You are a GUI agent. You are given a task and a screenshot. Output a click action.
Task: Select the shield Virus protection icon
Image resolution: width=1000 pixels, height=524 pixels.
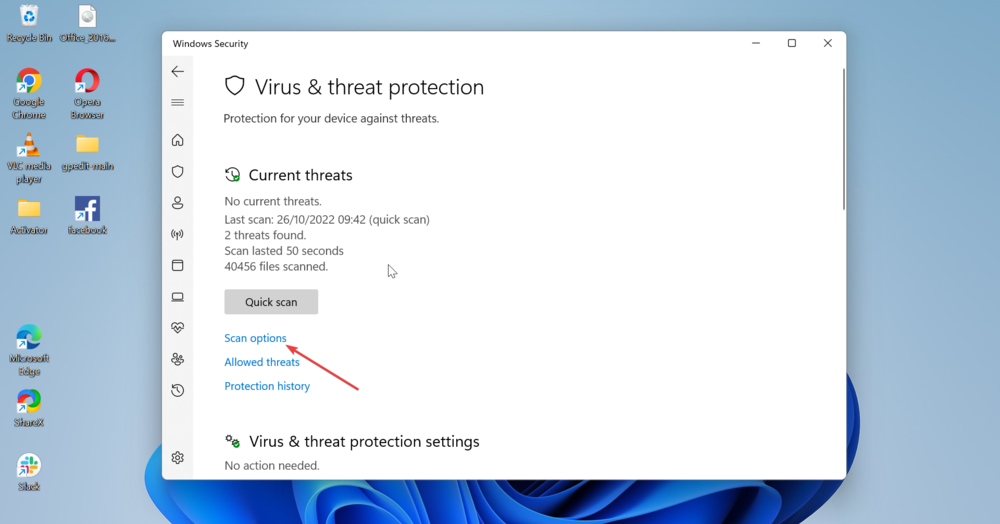pos(177,171)
